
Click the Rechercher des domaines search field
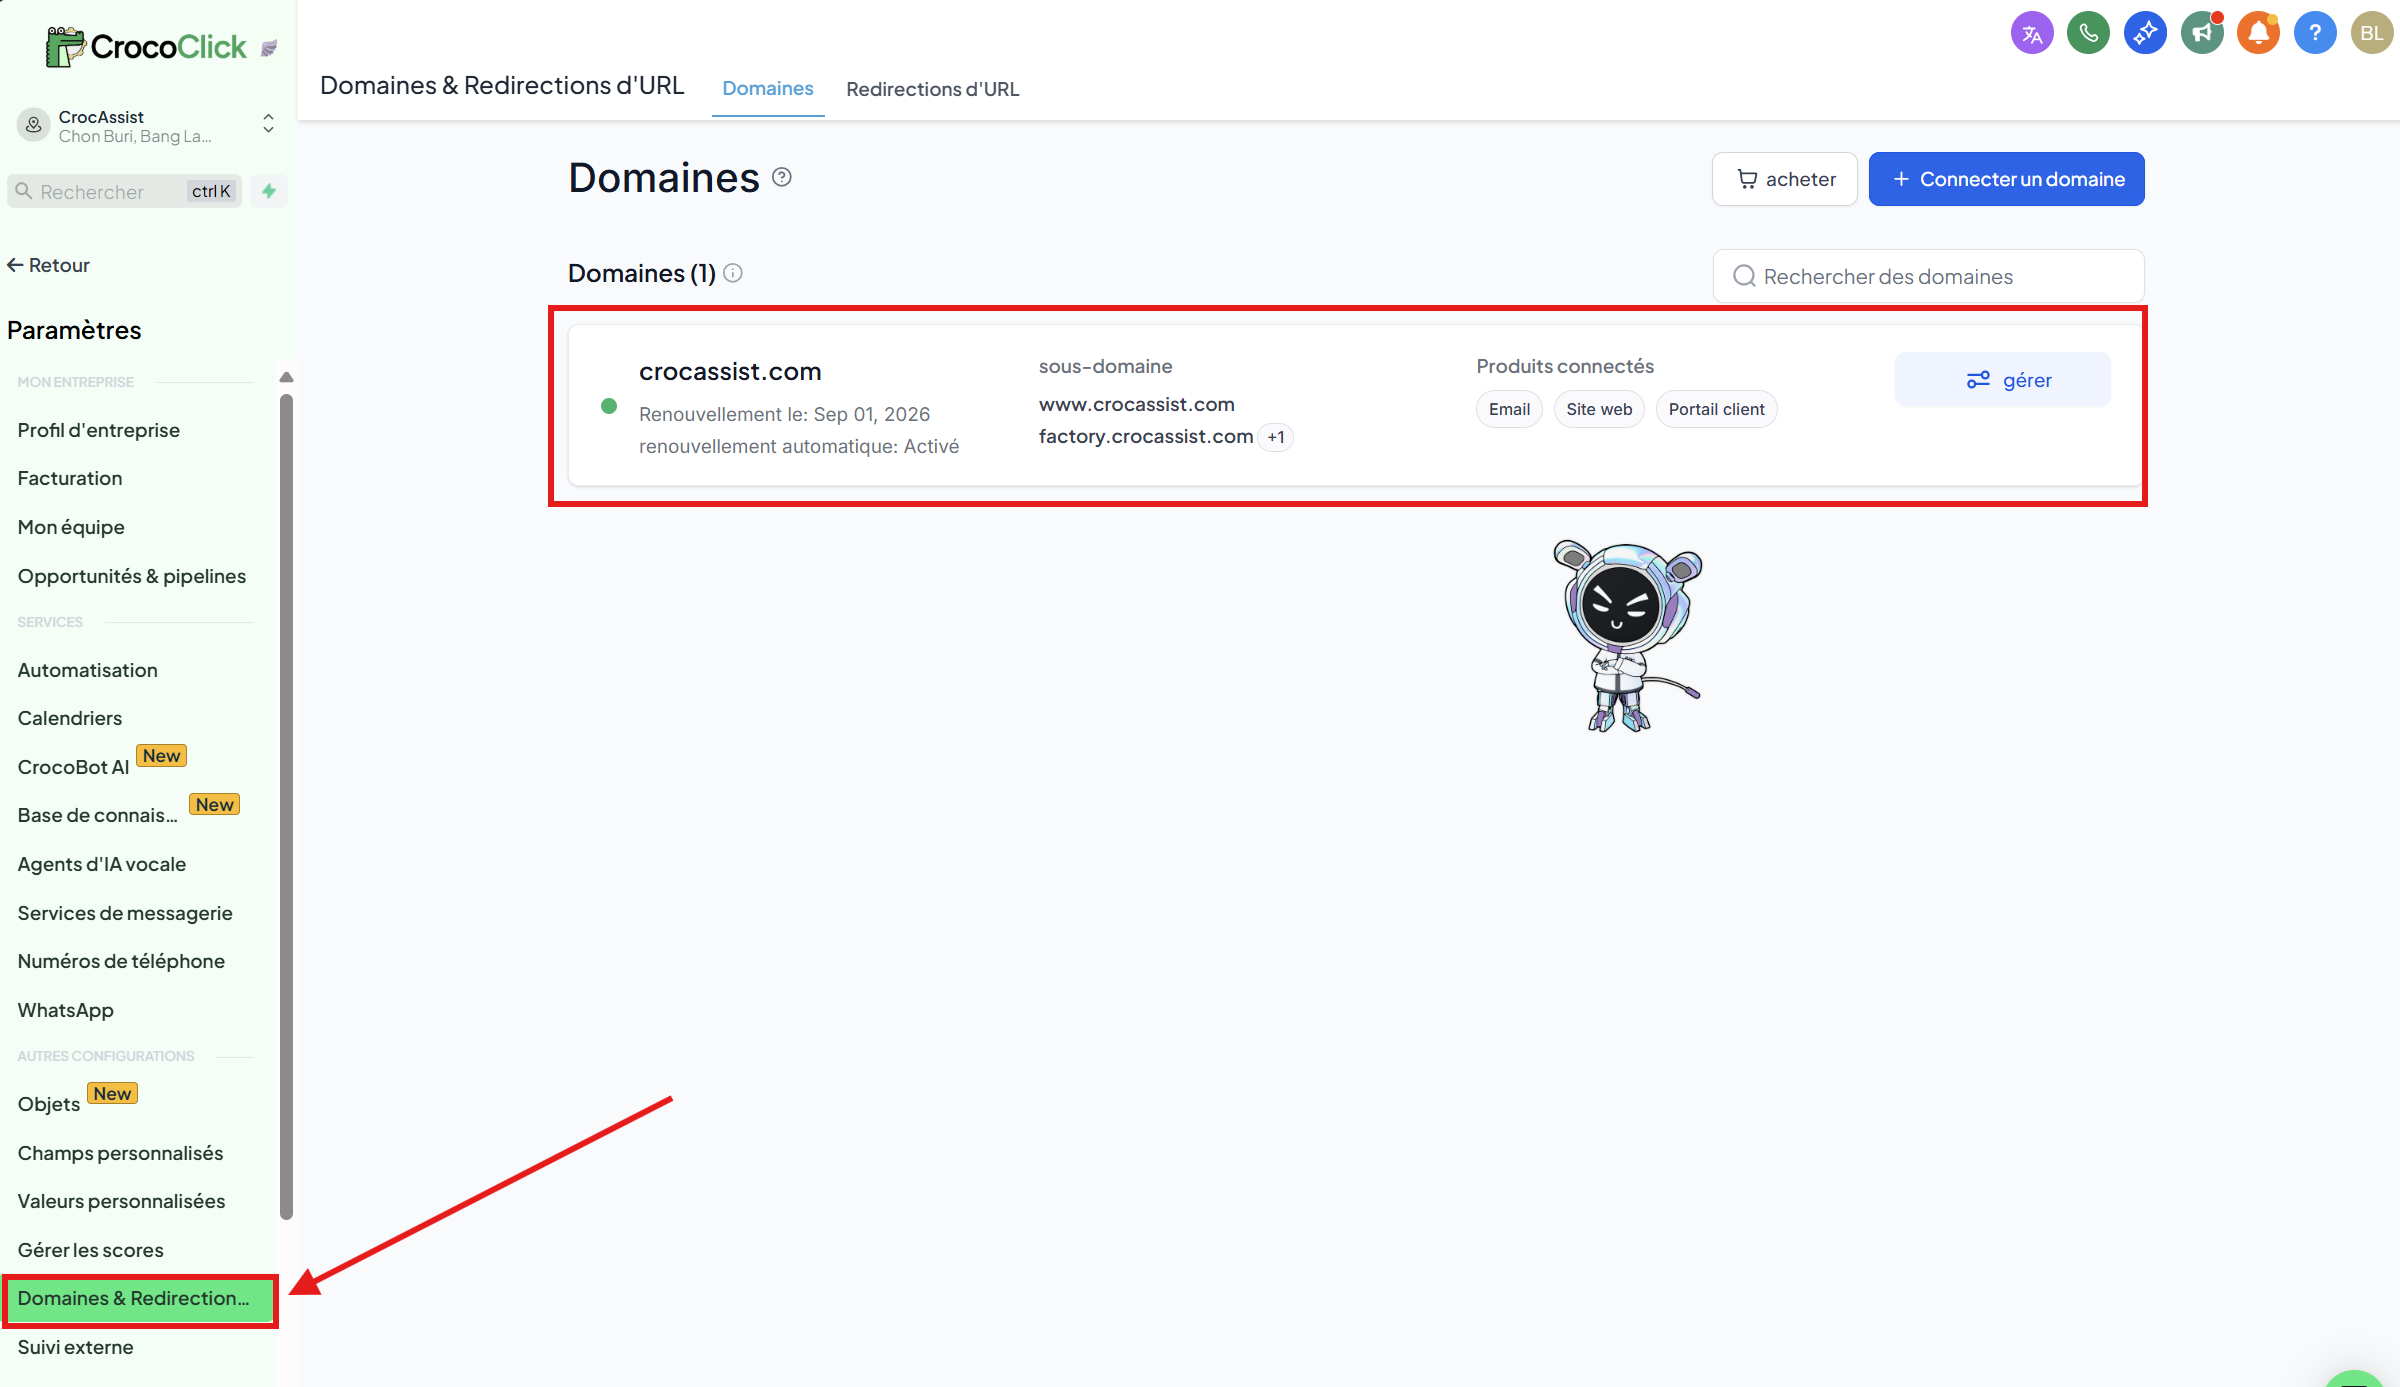click(1930, 276)
